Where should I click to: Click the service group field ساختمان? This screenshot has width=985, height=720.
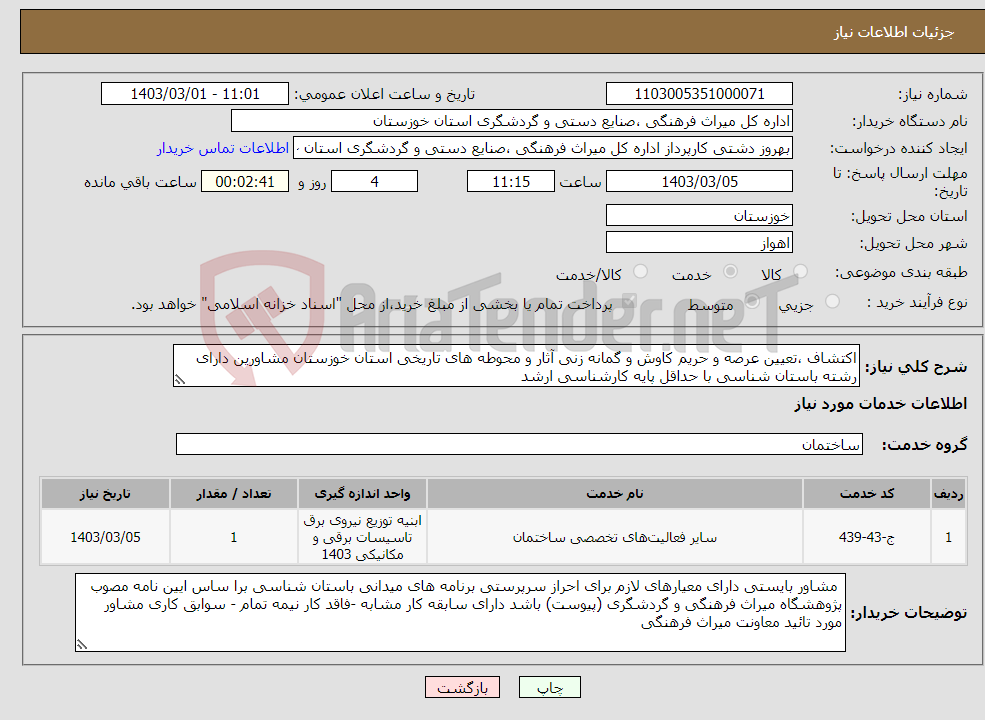(520, 444)
